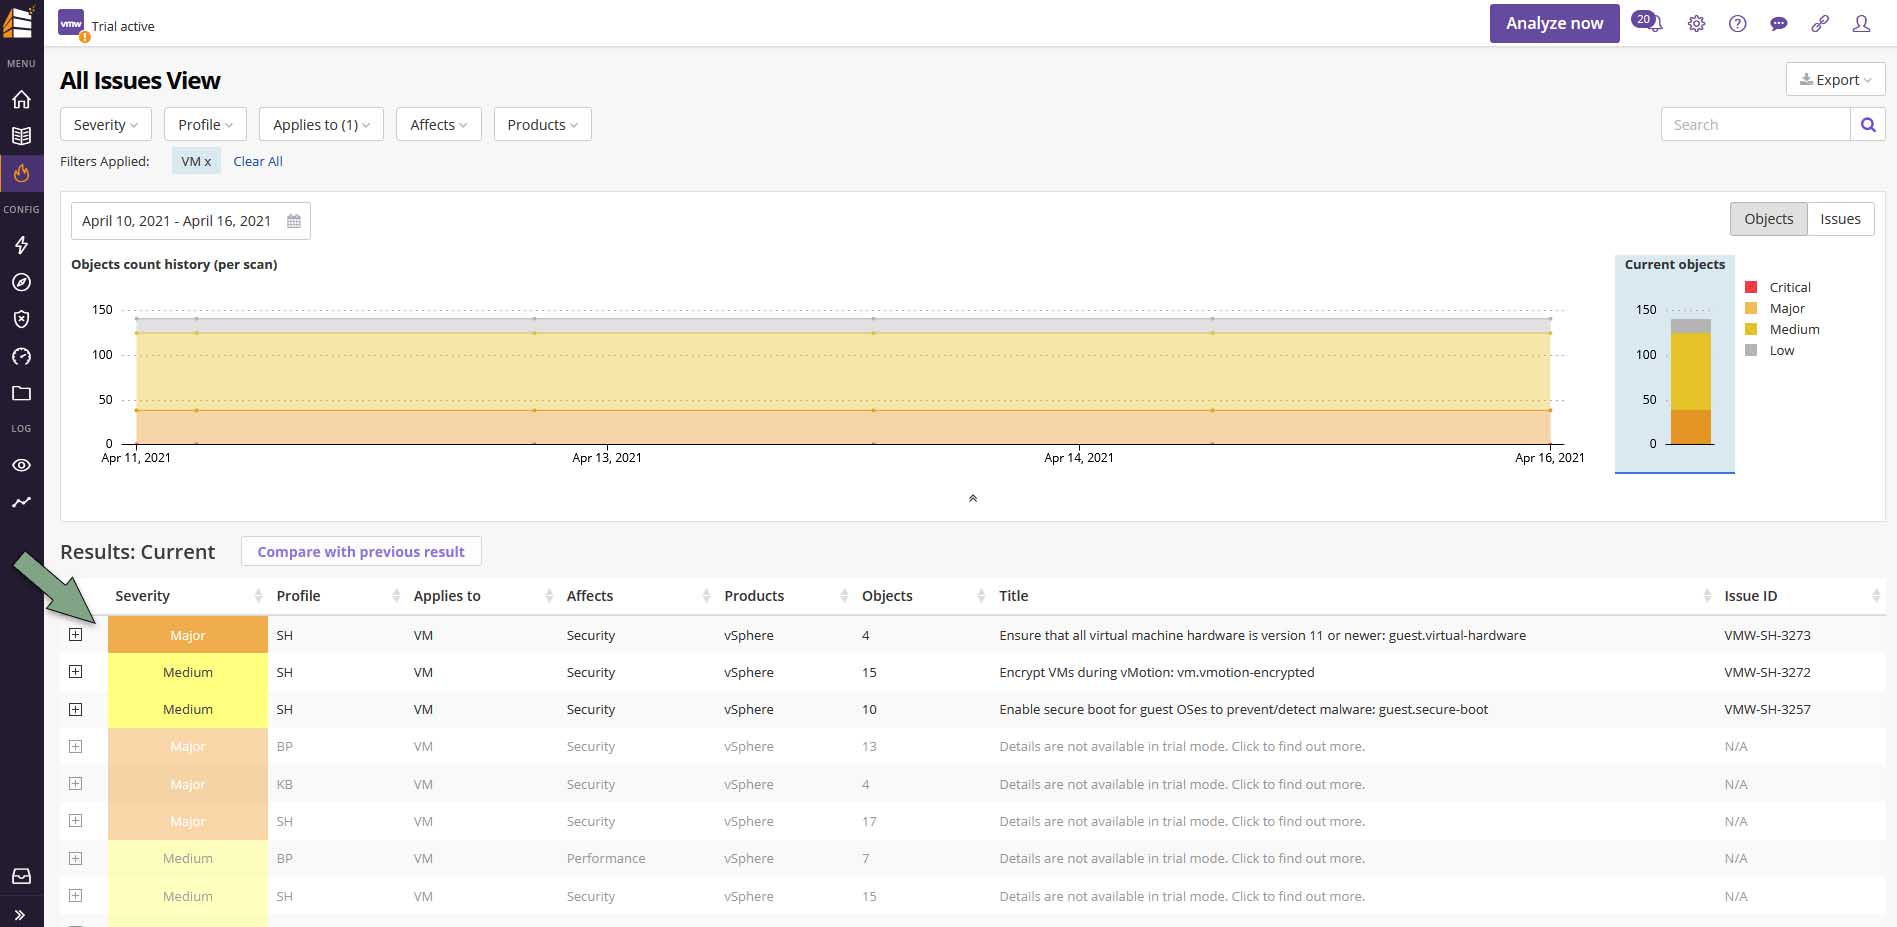Open the Severity filter dropdown
Viewport: 1897px width, 927px height.
[x=105, y=125]
